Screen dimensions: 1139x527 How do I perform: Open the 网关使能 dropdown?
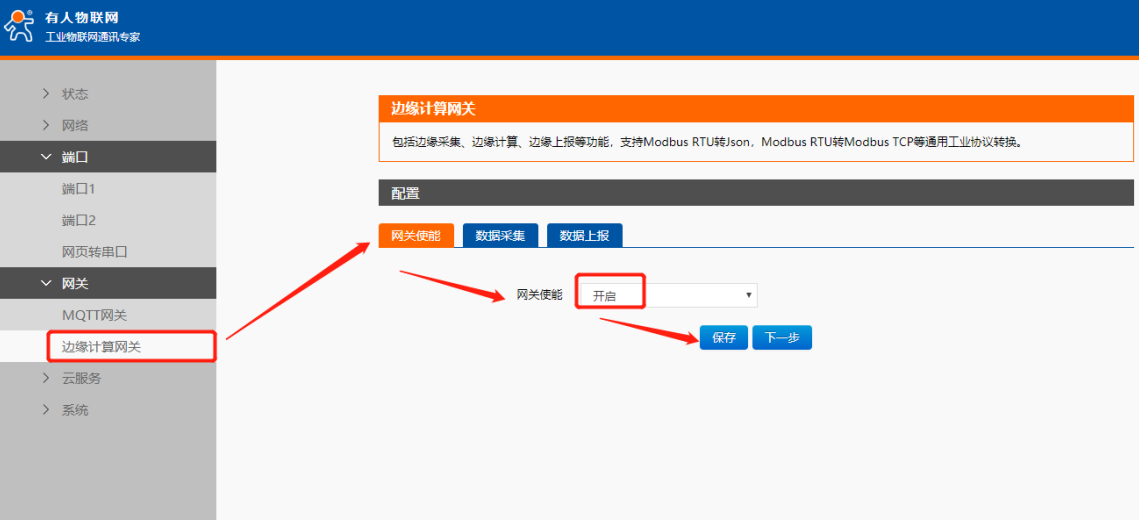point(668,295)
